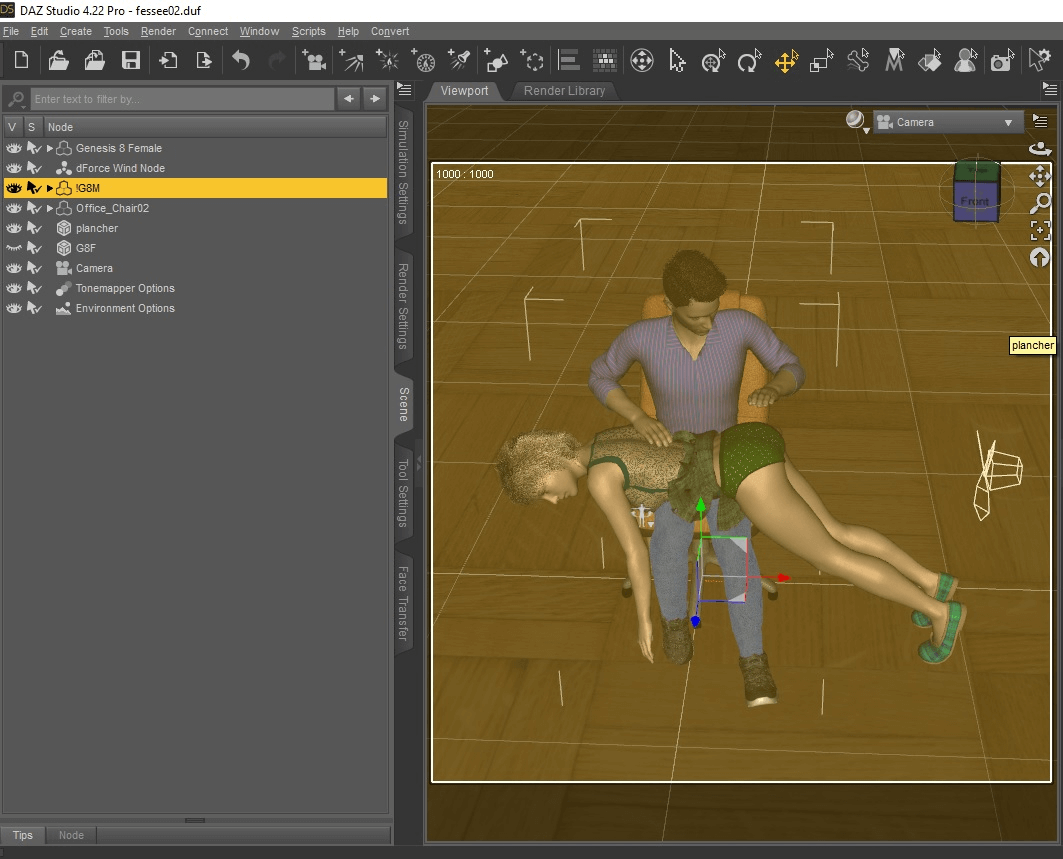Open the Node tab at bottom

coord(71,835)
